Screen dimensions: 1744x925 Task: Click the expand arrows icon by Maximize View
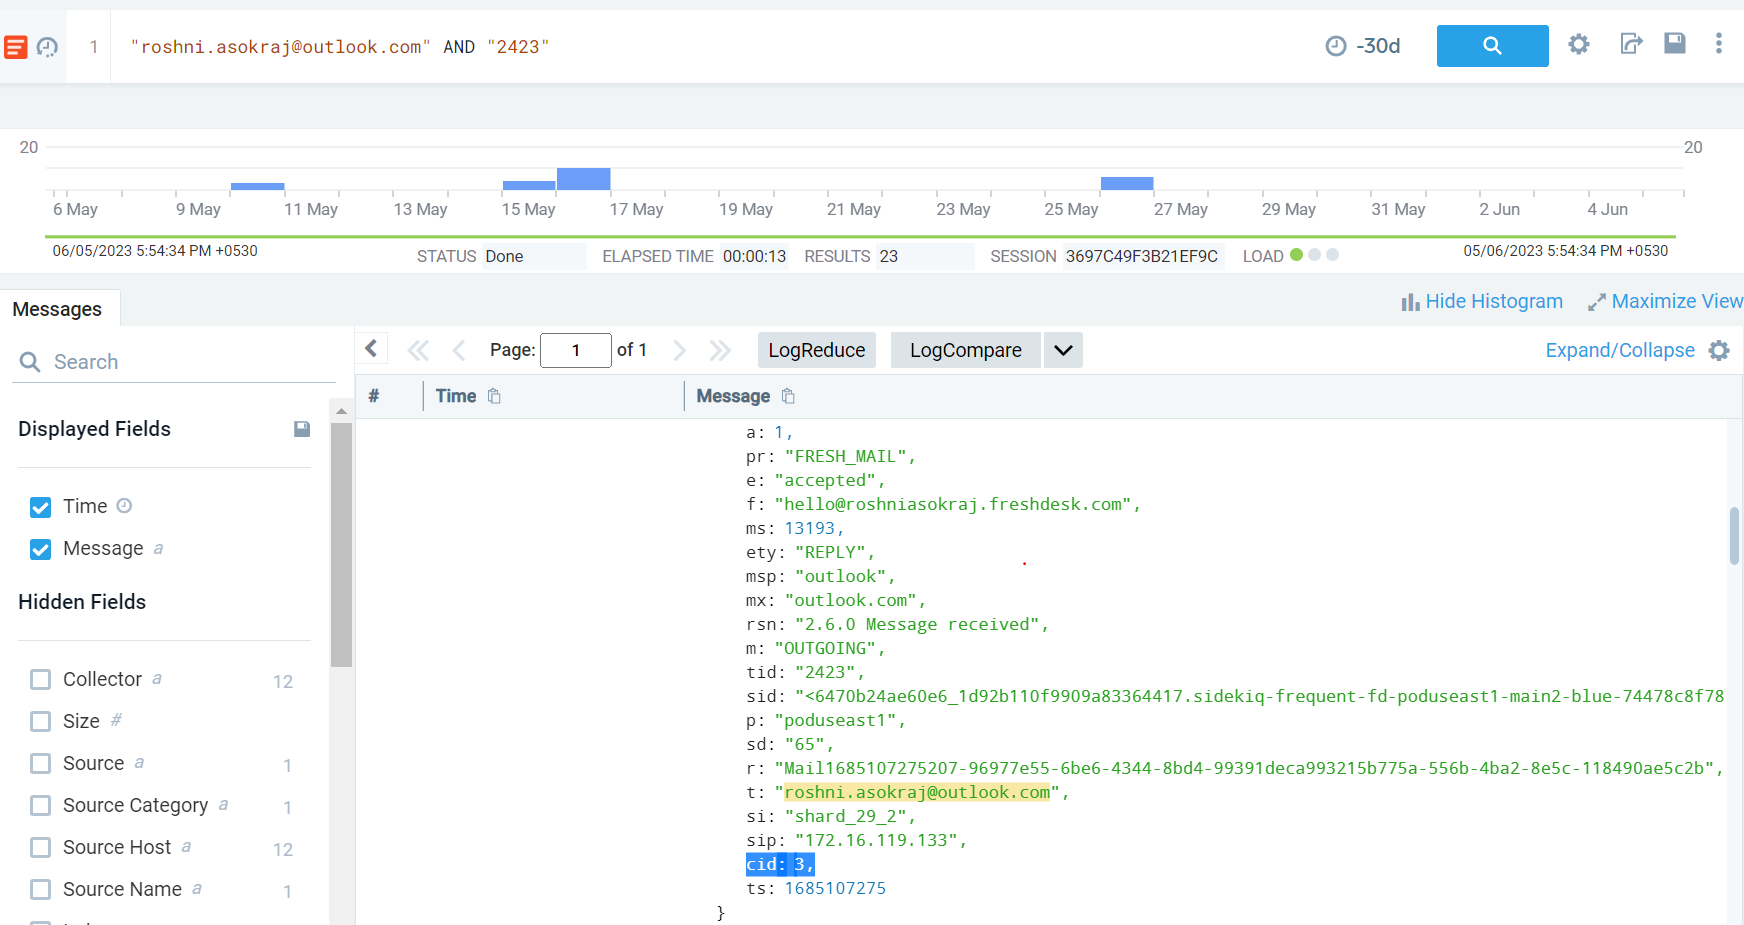point(1597,302)
